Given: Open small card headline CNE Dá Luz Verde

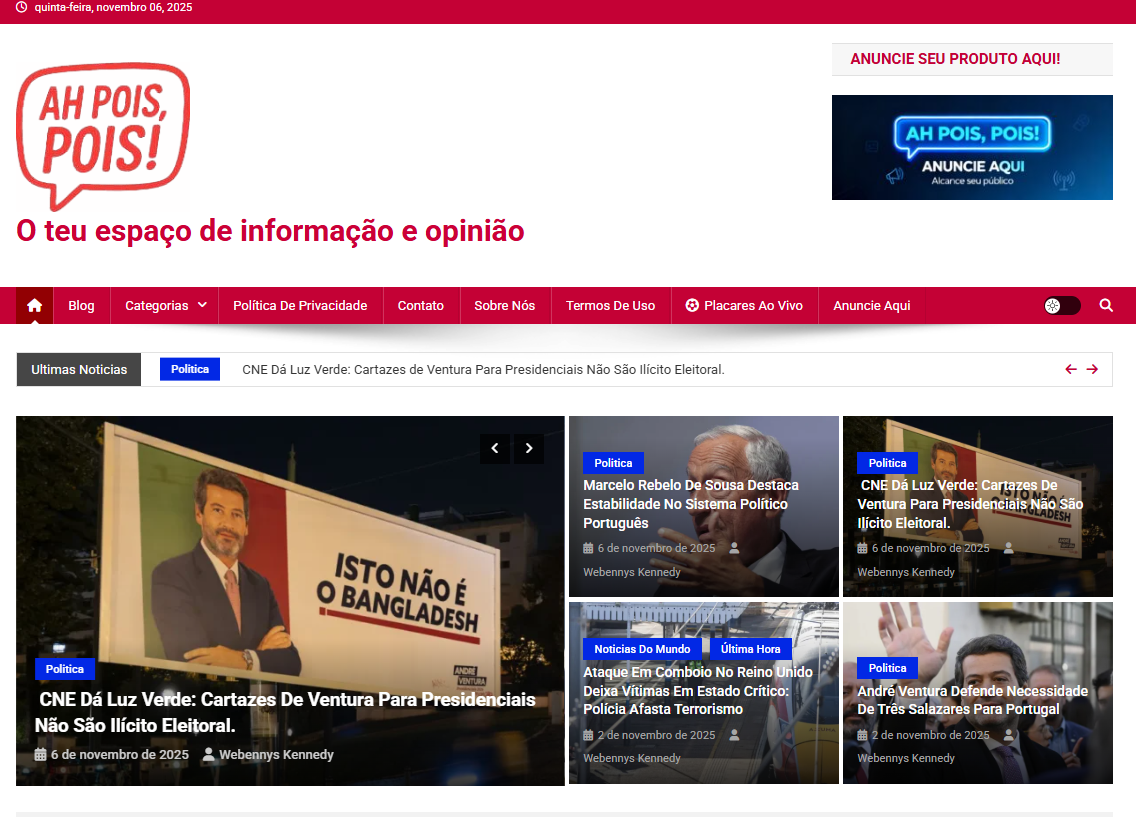Looking at the screenshot, I should 970,504.
